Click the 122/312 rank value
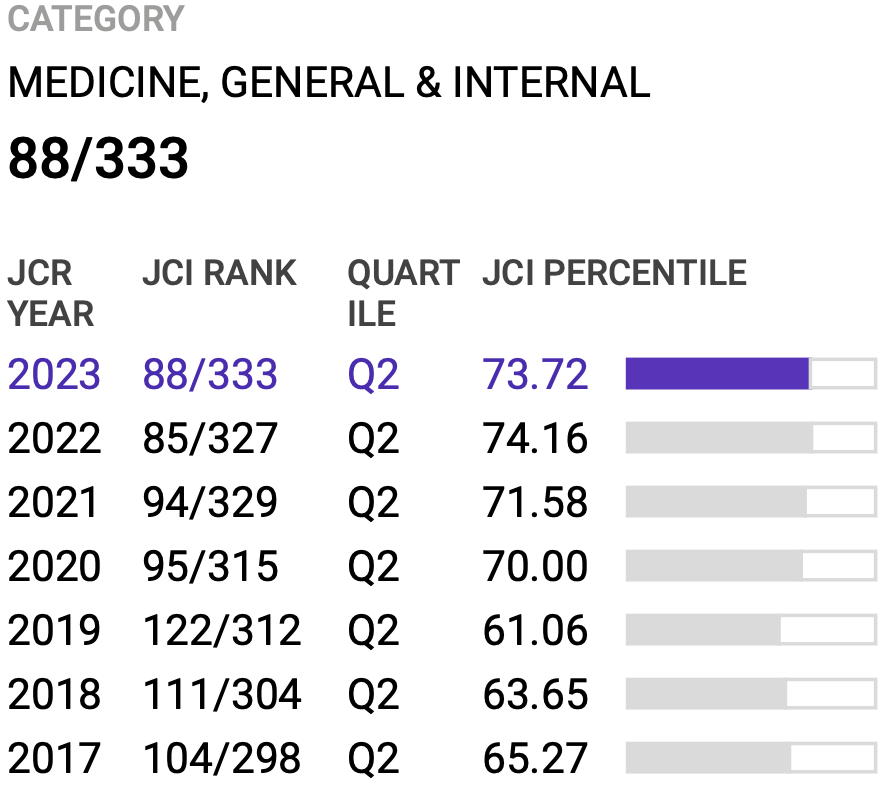This screenshot has height=786, width=892. coord(222,631)
